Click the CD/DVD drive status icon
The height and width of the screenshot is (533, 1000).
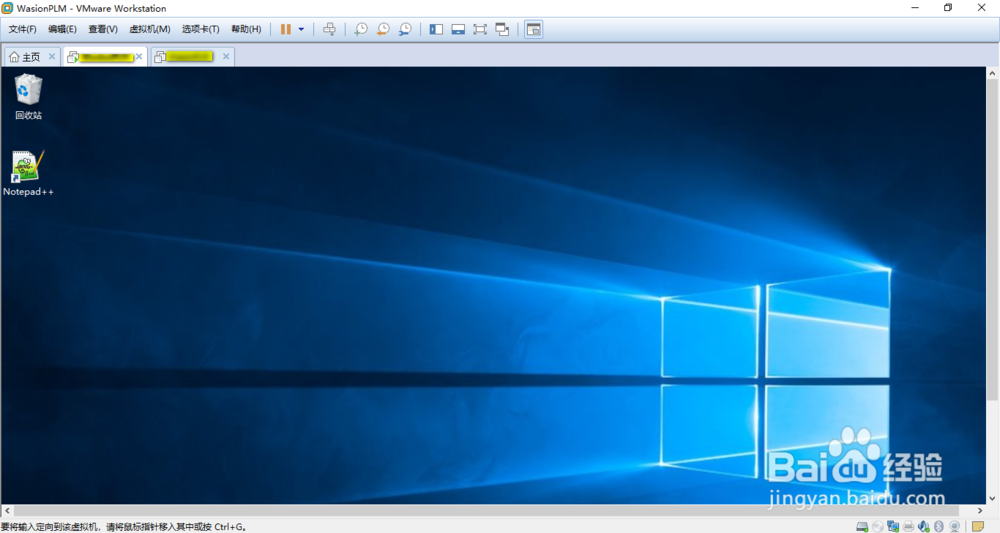pyautogui.click(x=878, y=527)
